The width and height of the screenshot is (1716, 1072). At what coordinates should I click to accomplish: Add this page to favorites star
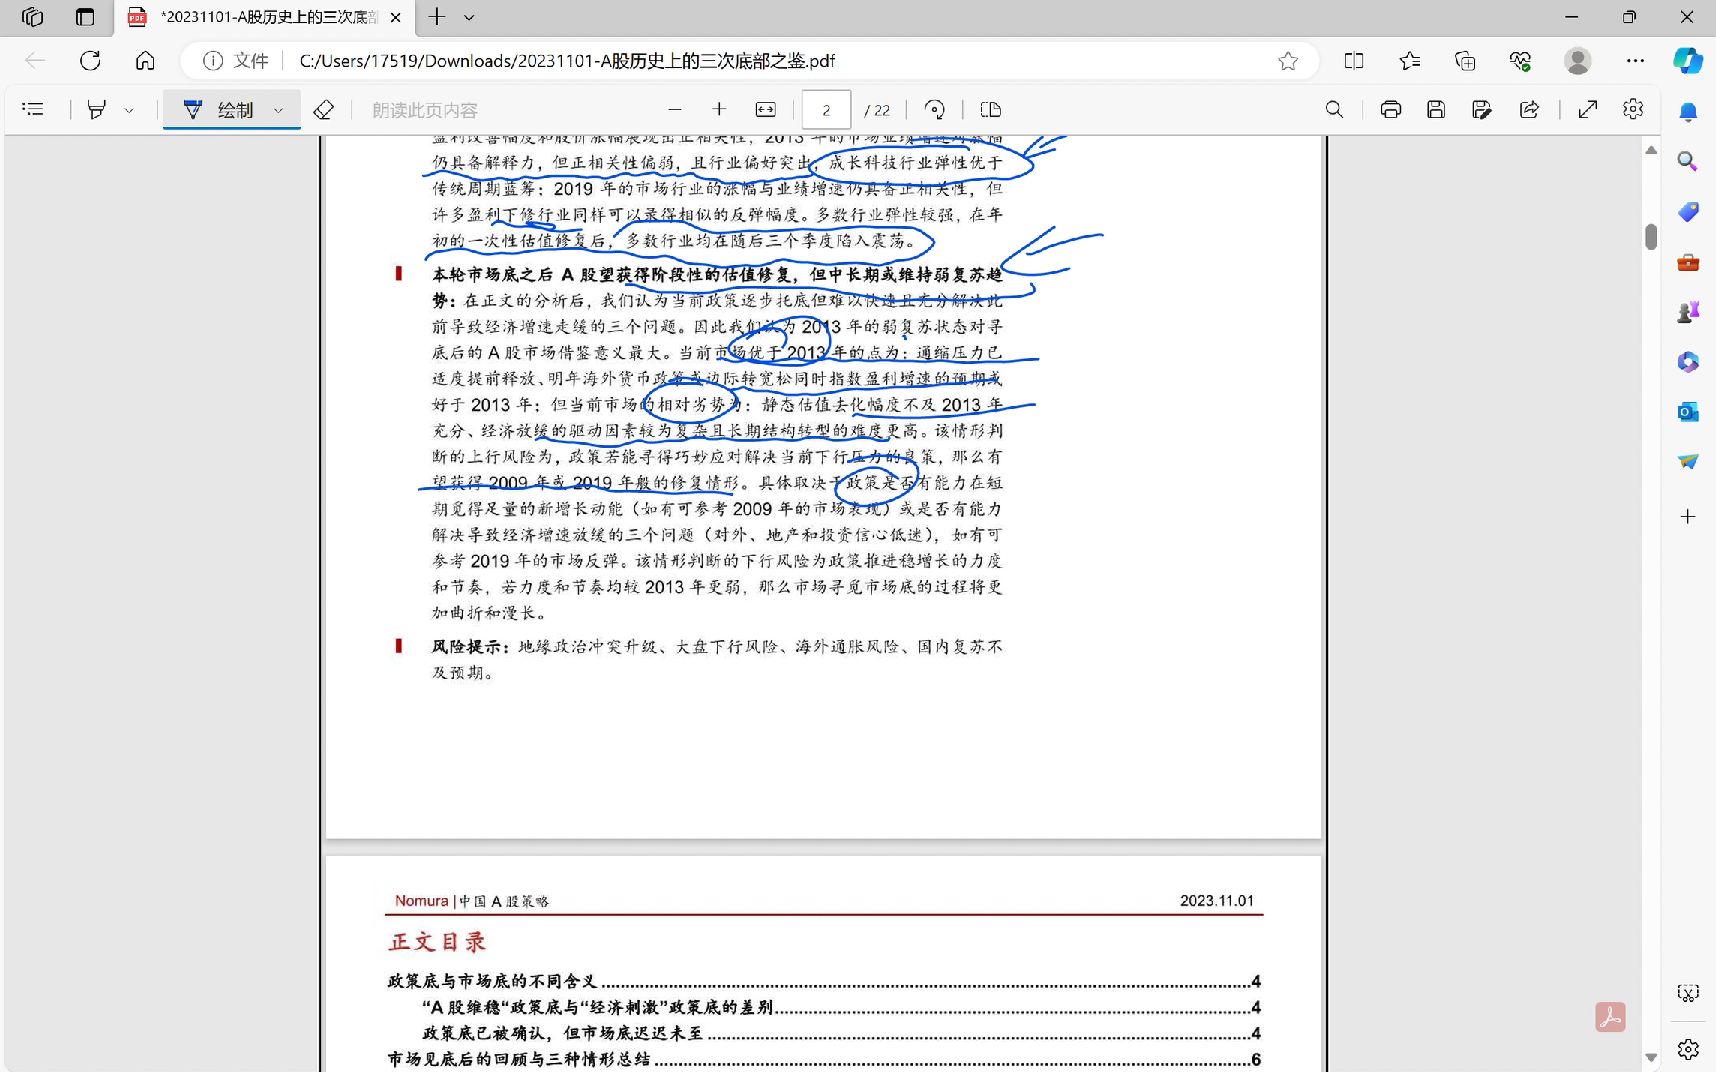pyautogui.click(x=1288, y=61)
